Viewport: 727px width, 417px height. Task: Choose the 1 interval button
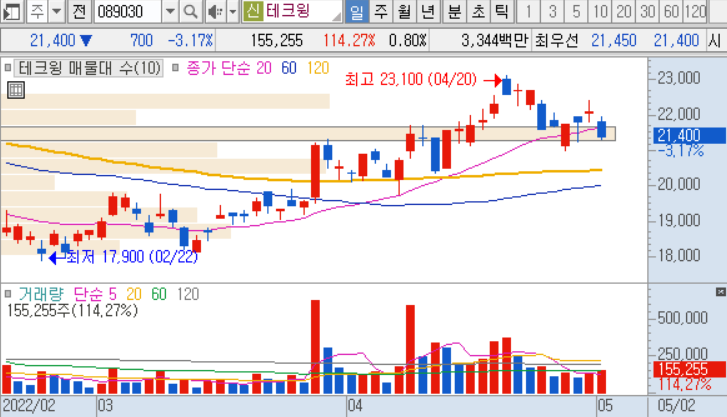pos(528,11)
